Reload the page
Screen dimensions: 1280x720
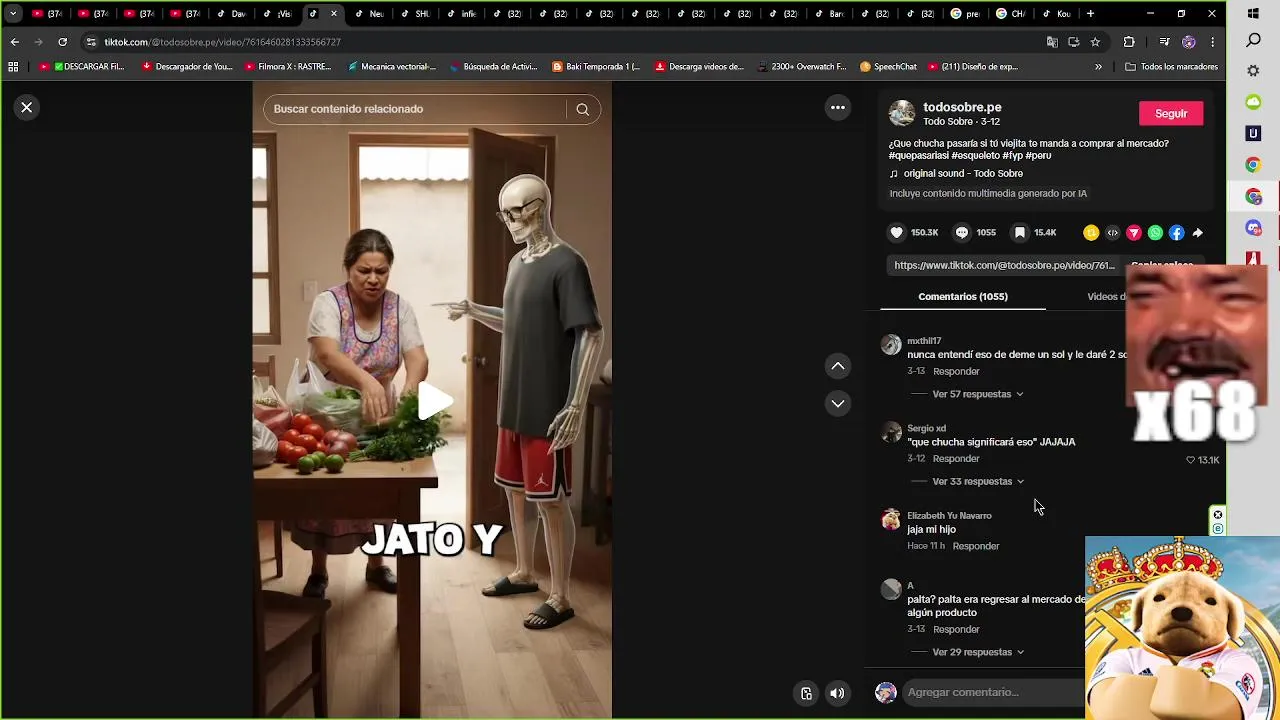(62, 42)
